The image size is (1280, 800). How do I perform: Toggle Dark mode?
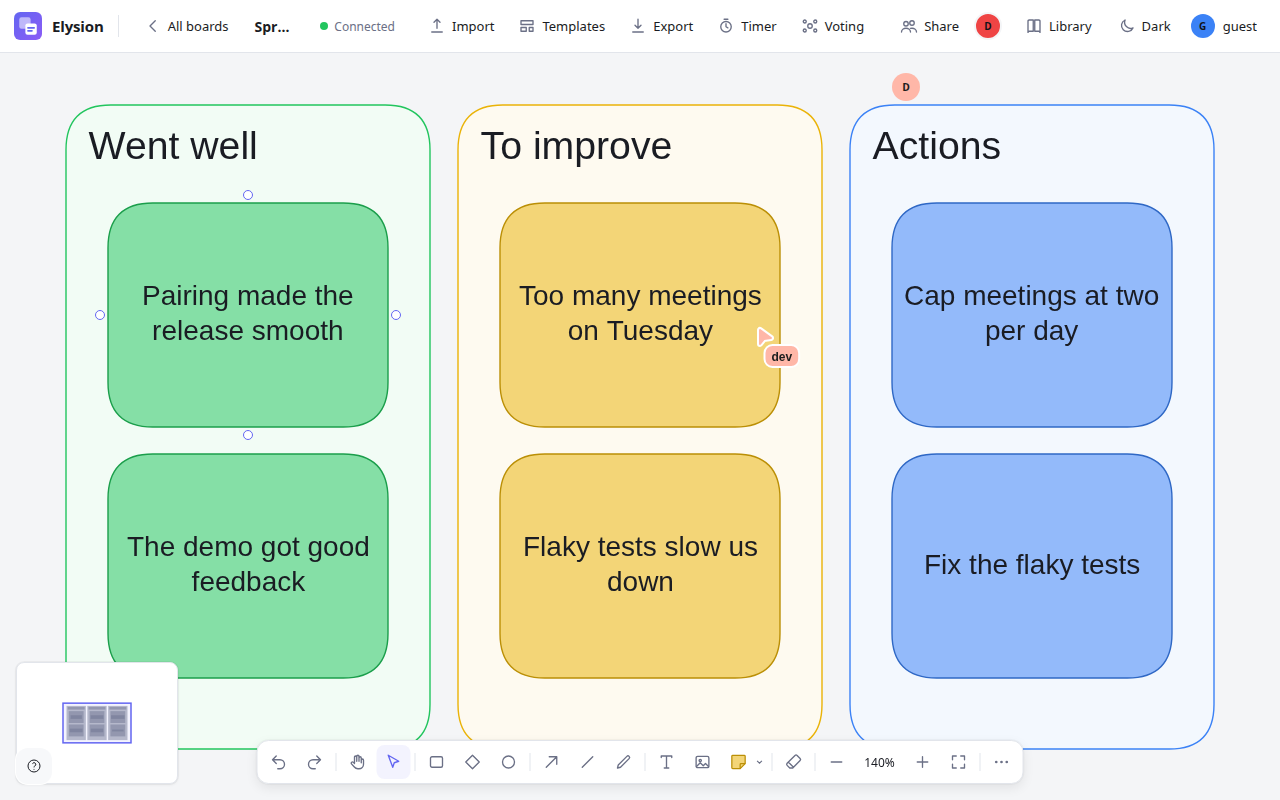(1145, 26)
